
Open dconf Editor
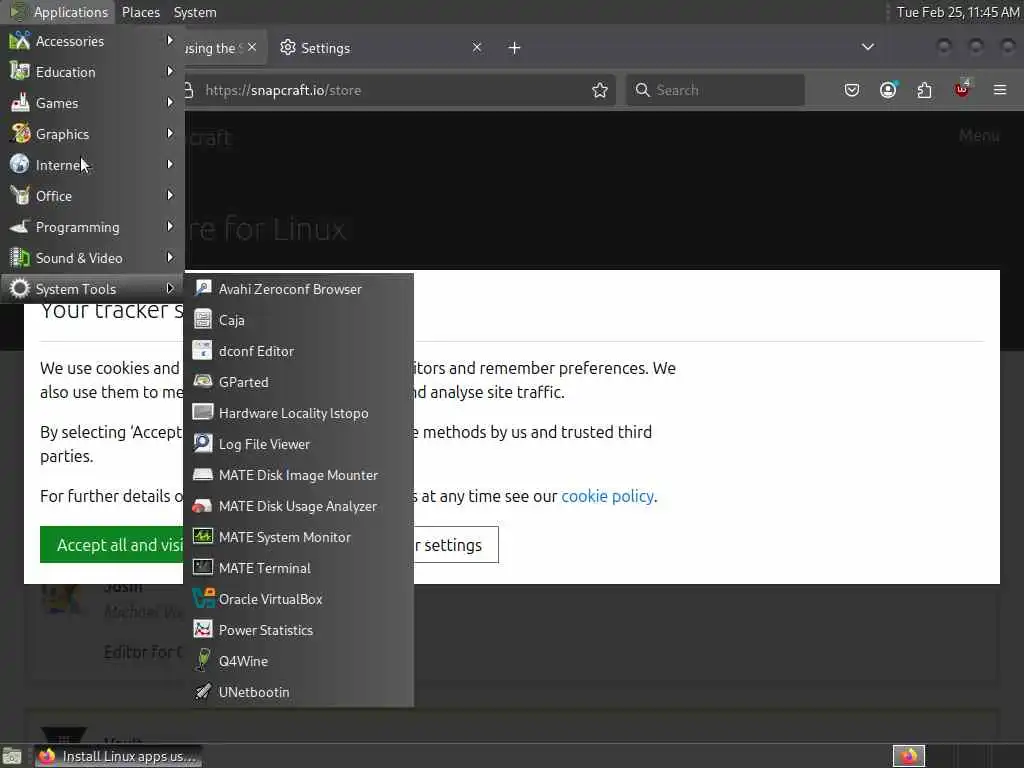click(x=298, y=351)
